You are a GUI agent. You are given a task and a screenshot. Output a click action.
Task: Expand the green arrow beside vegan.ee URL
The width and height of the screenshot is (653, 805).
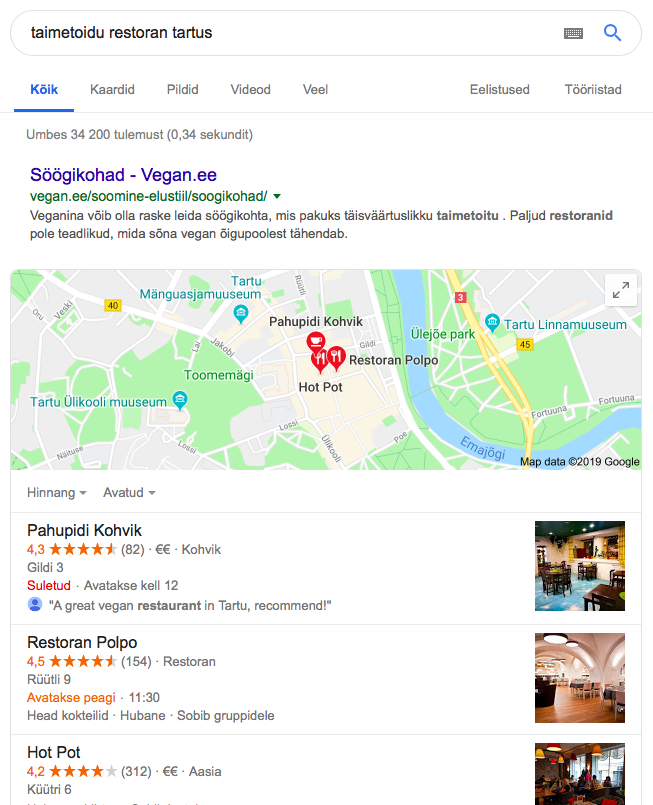pos(277,196)
